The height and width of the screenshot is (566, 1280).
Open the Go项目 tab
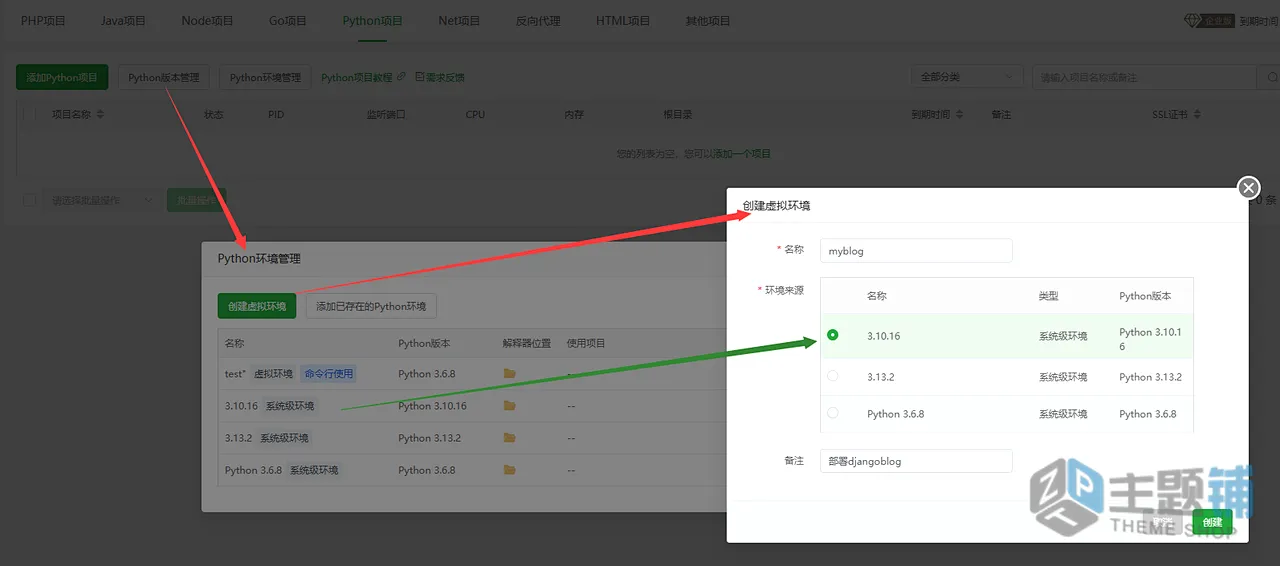click(x=288, y=21)
